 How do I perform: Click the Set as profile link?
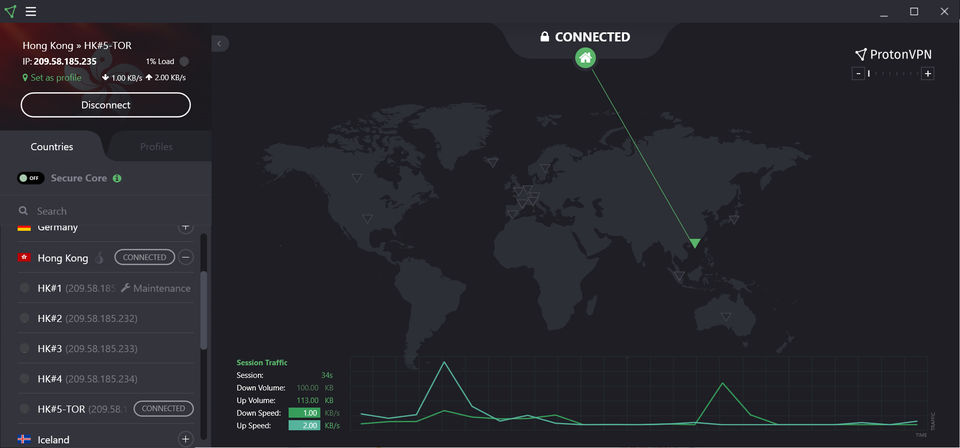coord(55,77)
